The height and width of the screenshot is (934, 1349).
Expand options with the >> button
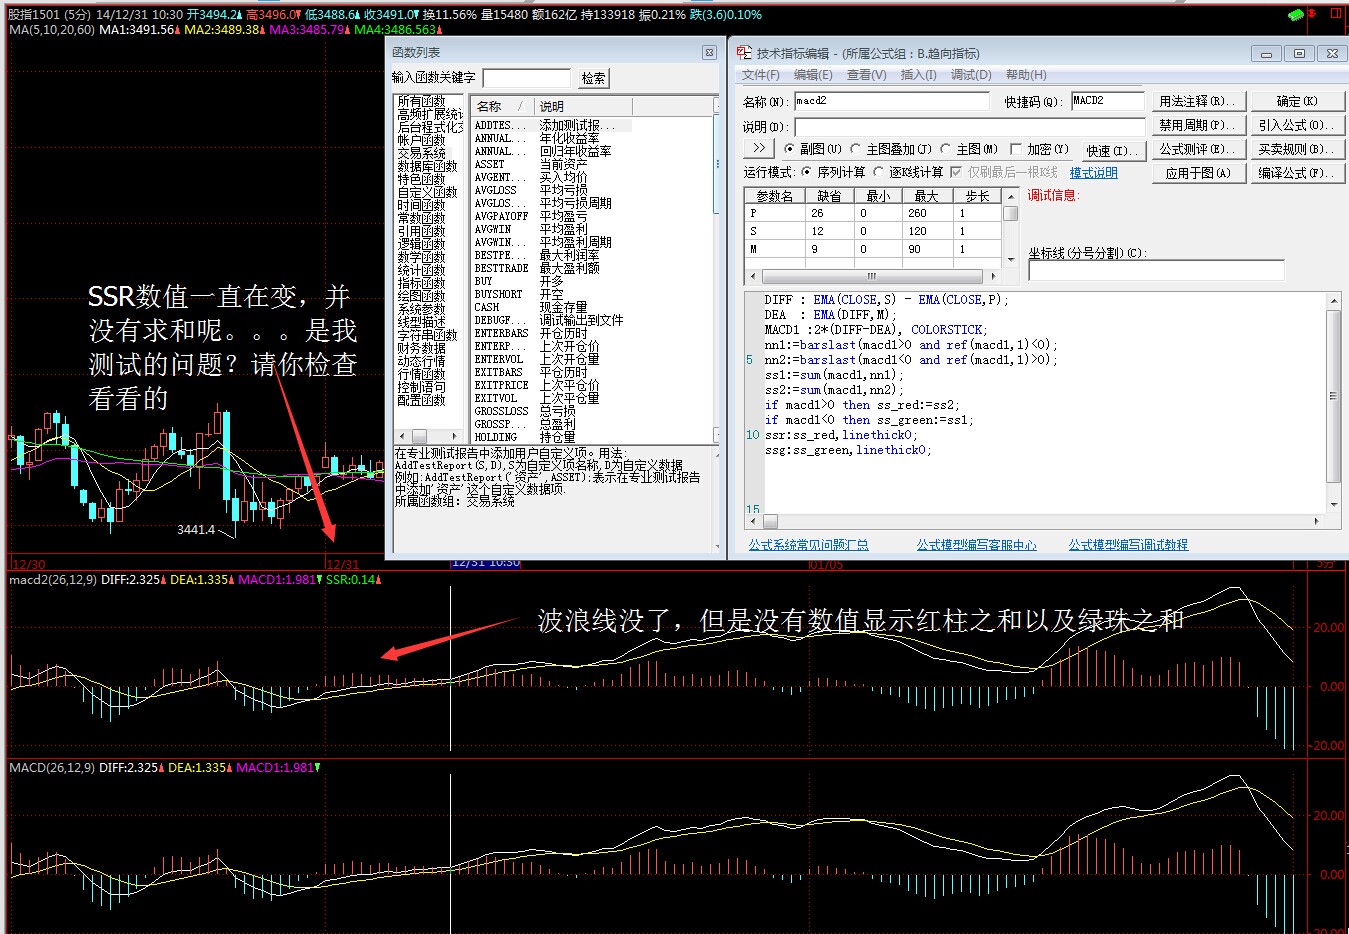[759, 148]
